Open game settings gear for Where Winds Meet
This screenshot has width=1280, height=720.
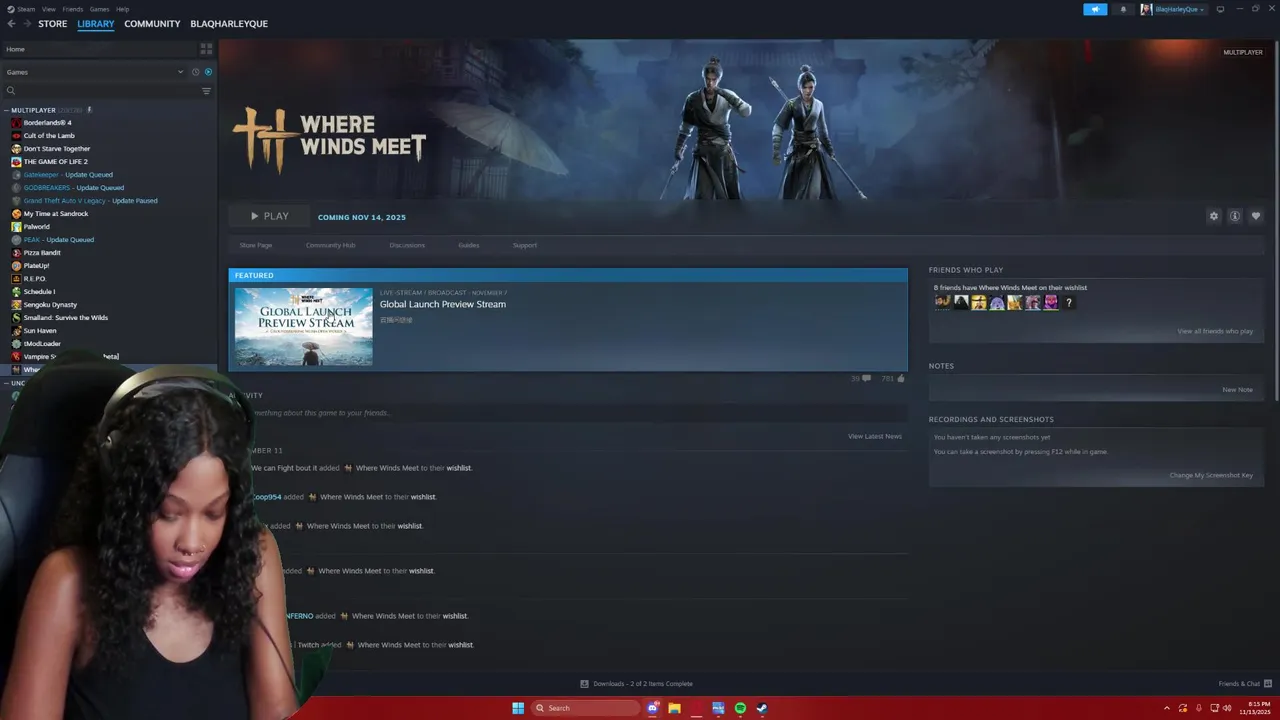tap(1214, 216)
